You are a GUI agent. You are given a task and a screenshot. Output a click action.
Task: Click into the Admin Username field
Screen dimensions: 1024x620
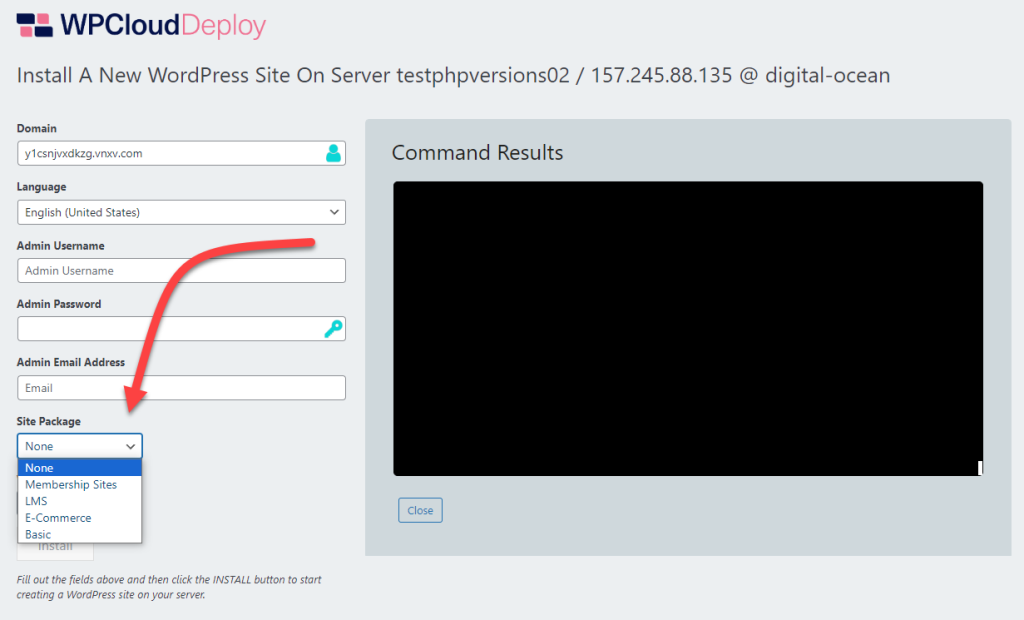click(180, 270)
